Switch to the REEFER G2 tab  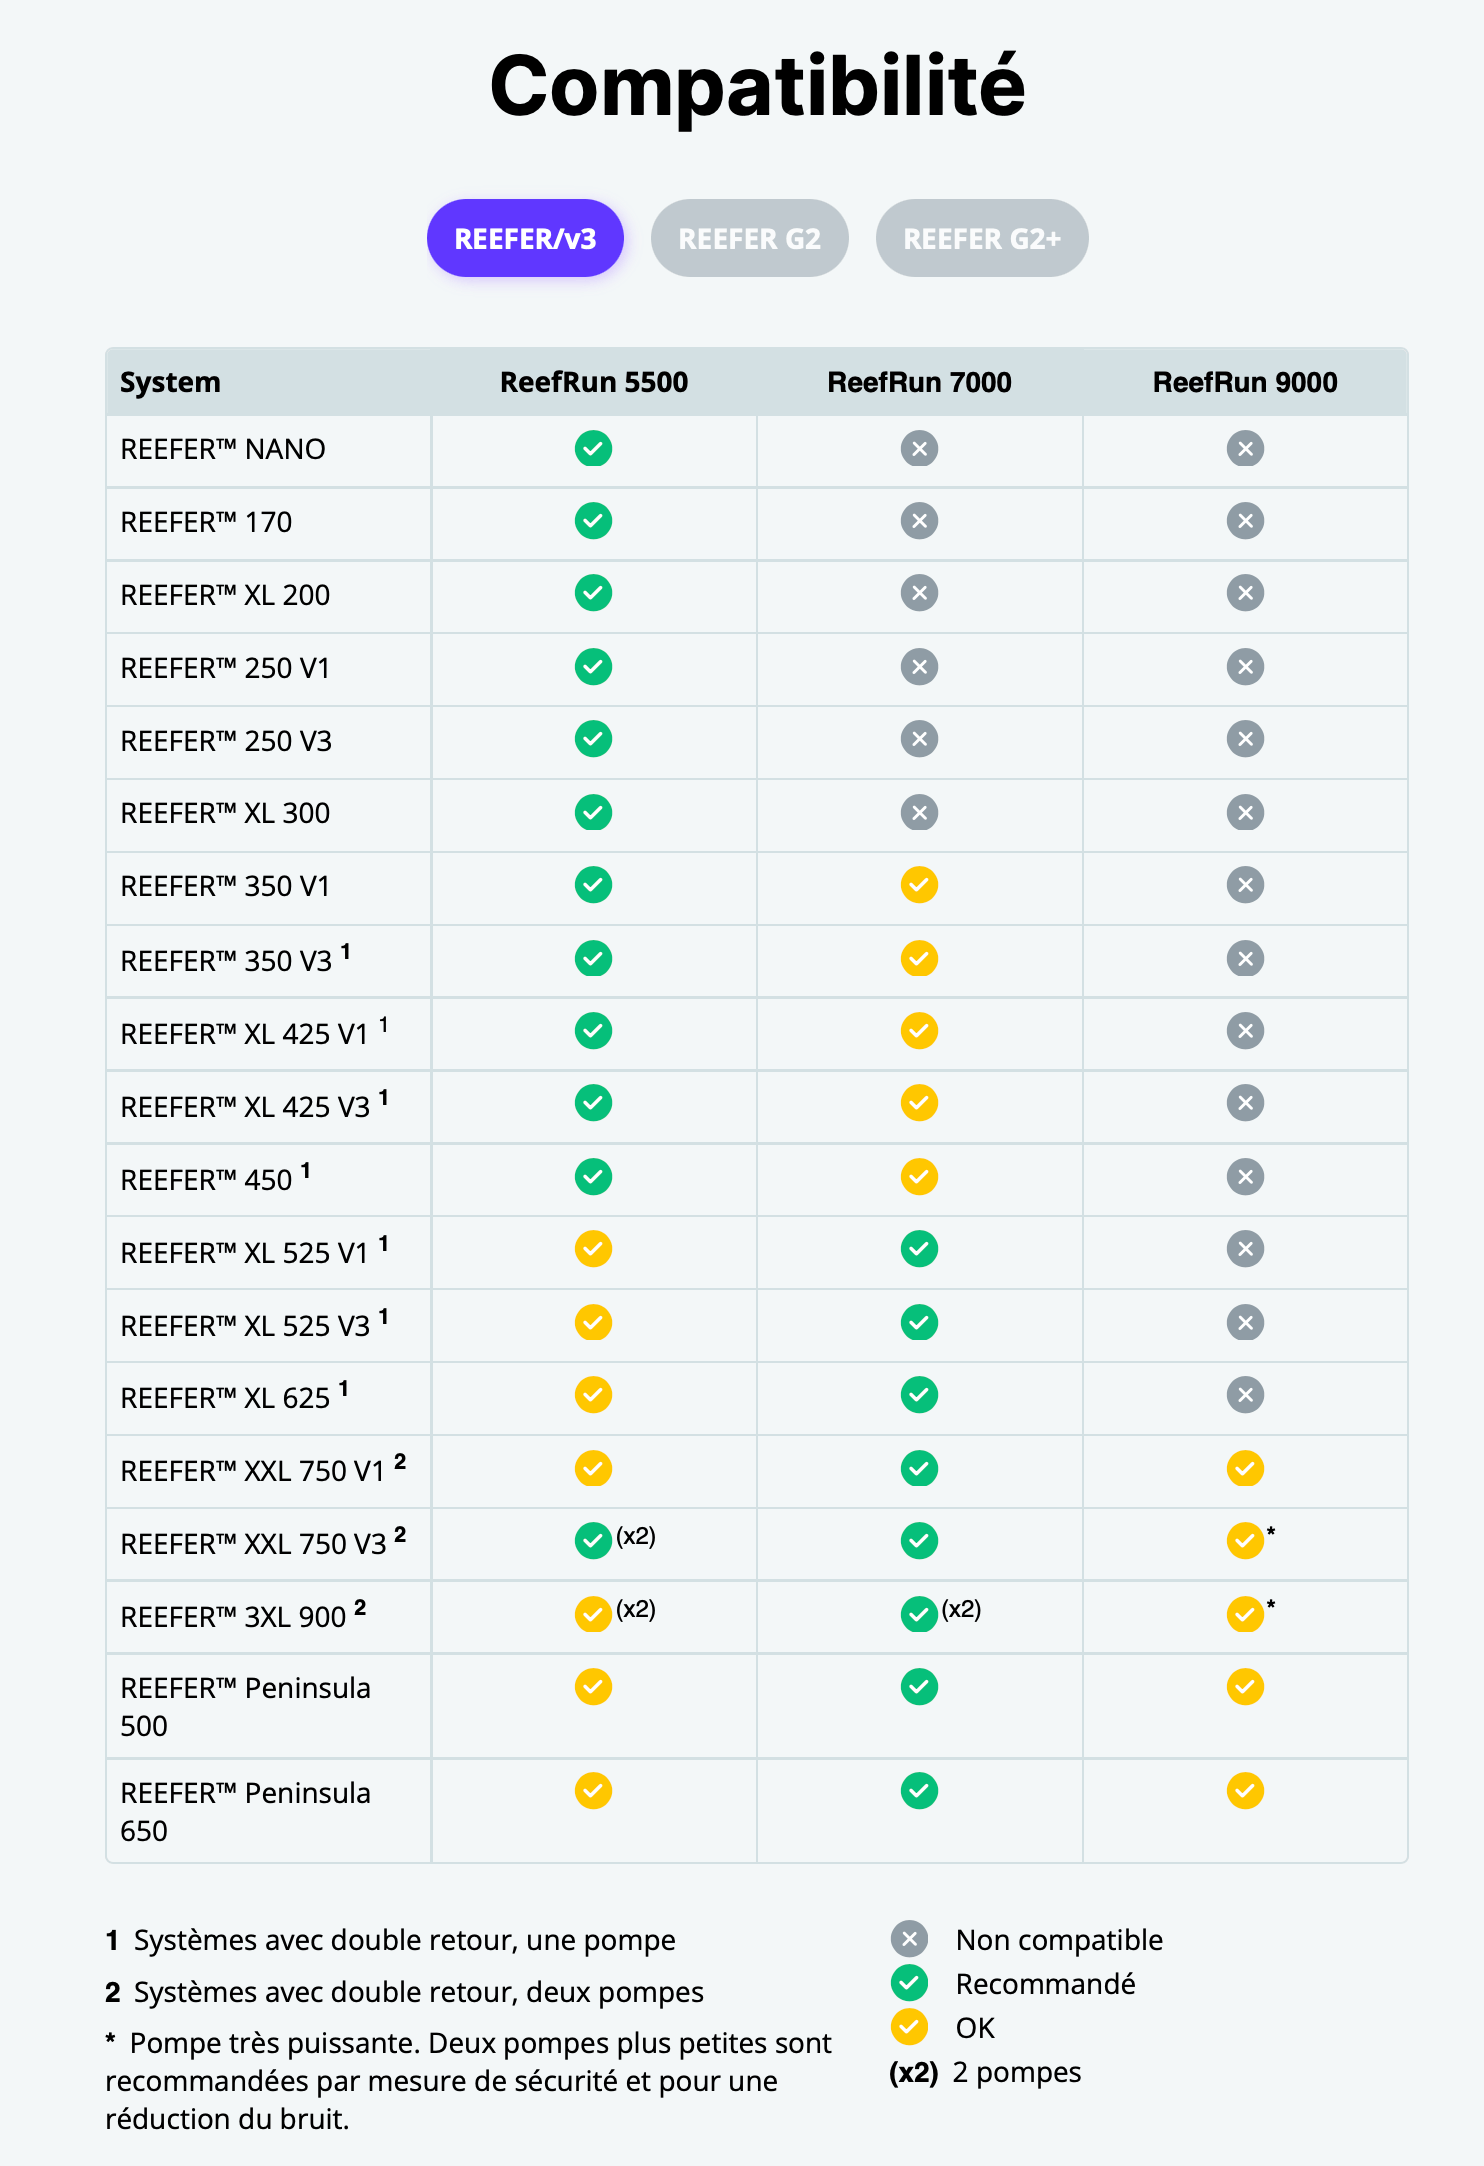click(749, 238)
